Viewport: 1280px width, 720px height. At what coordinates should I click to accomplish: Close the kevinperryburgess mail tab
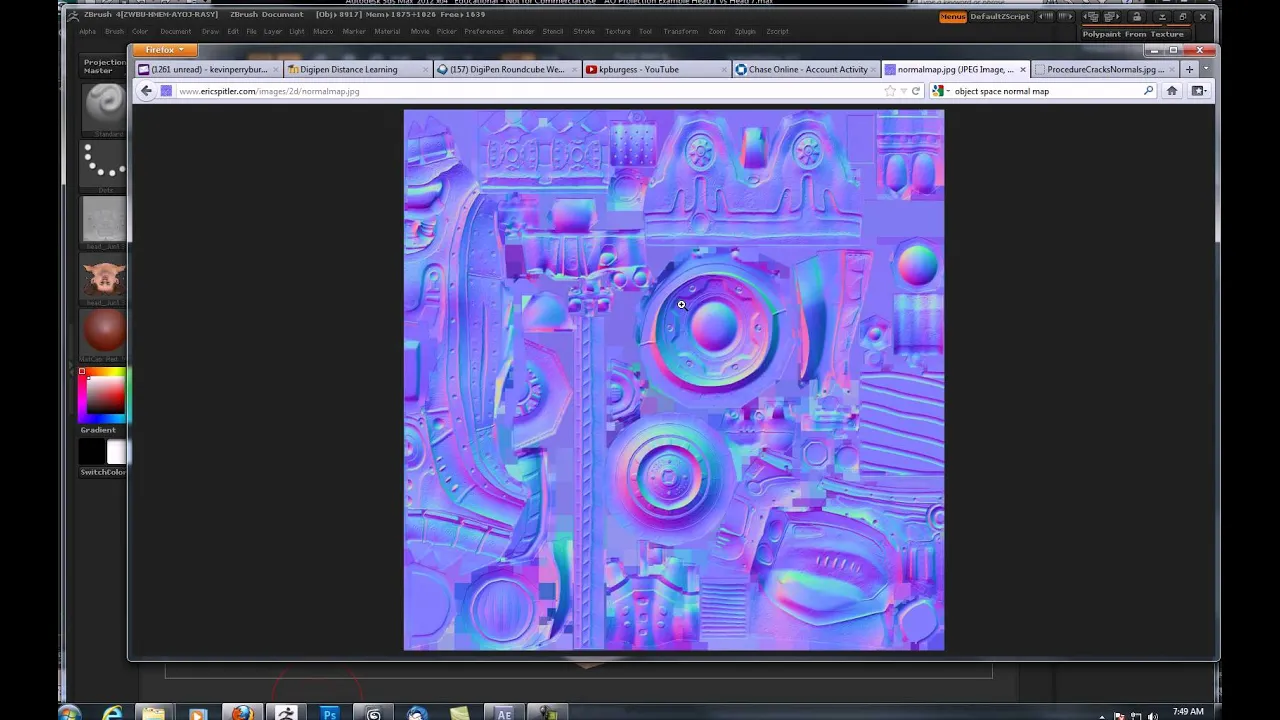click(276, 69)
